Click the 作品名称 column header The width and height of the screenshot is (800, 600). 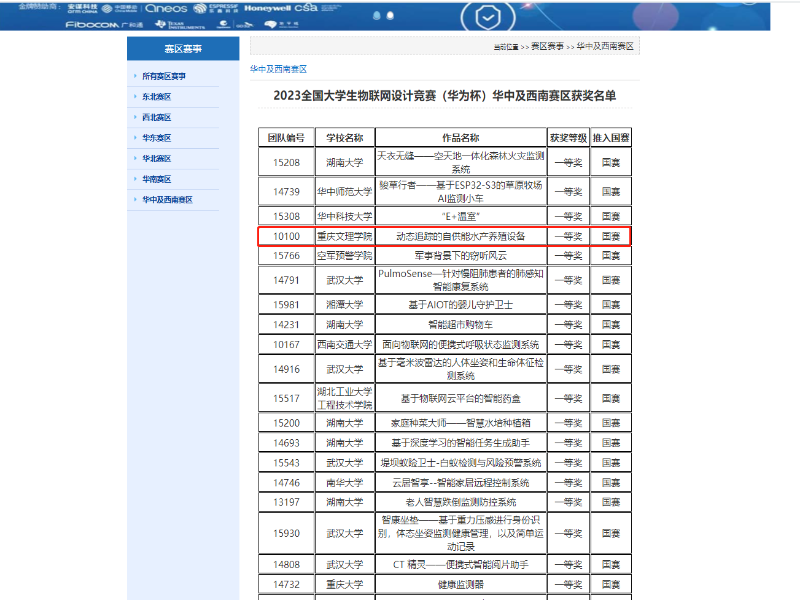point(460,137)
